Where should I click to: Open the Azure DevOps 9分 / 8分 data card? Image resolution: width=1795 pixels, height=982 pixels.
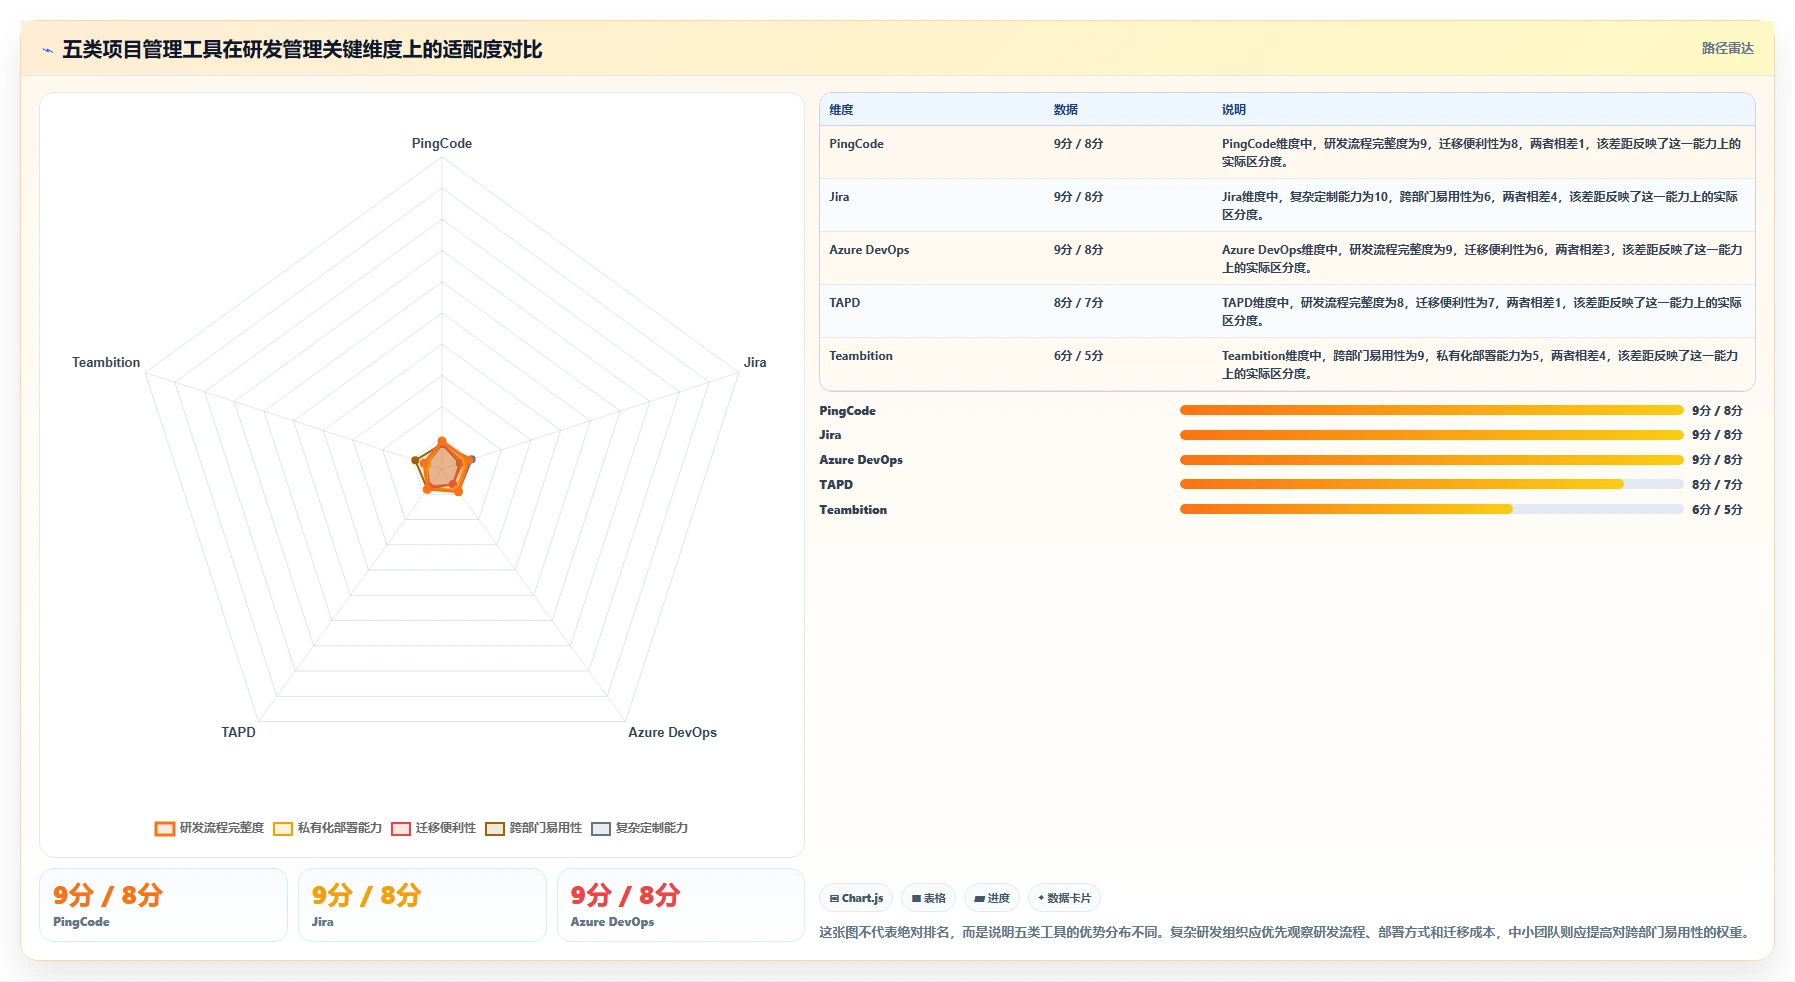tap(680, 905)
